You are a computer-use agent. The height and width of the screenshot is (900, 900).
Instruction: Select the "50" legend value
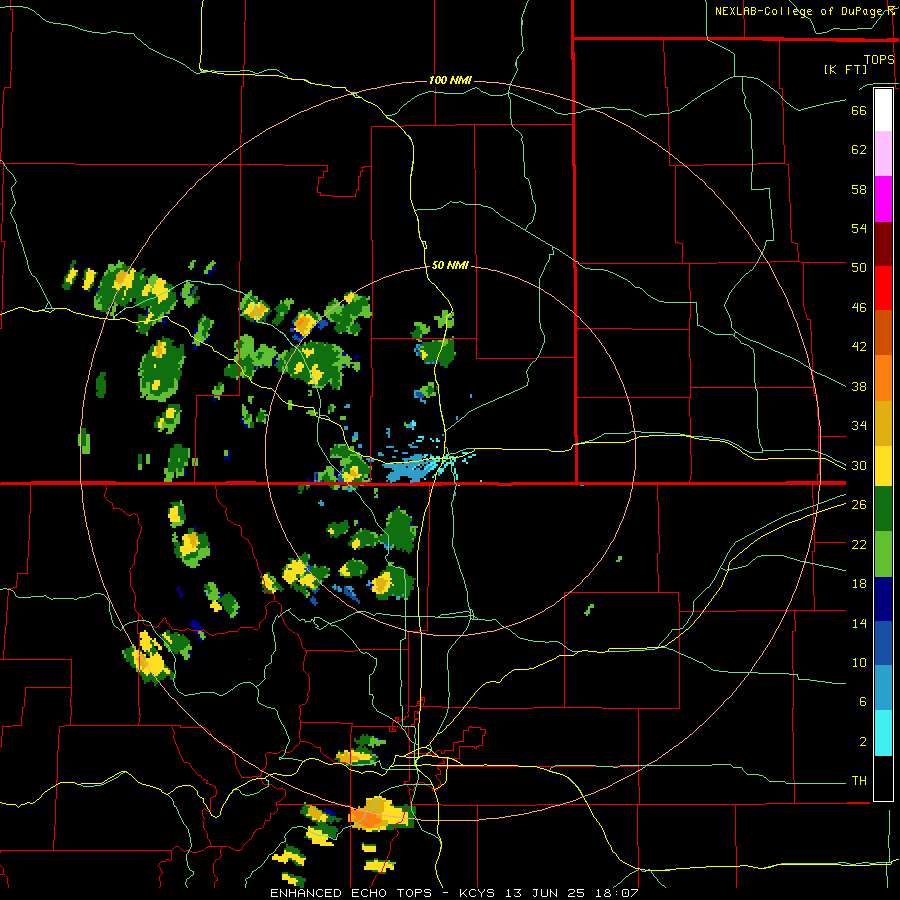(x=859, y=268)
